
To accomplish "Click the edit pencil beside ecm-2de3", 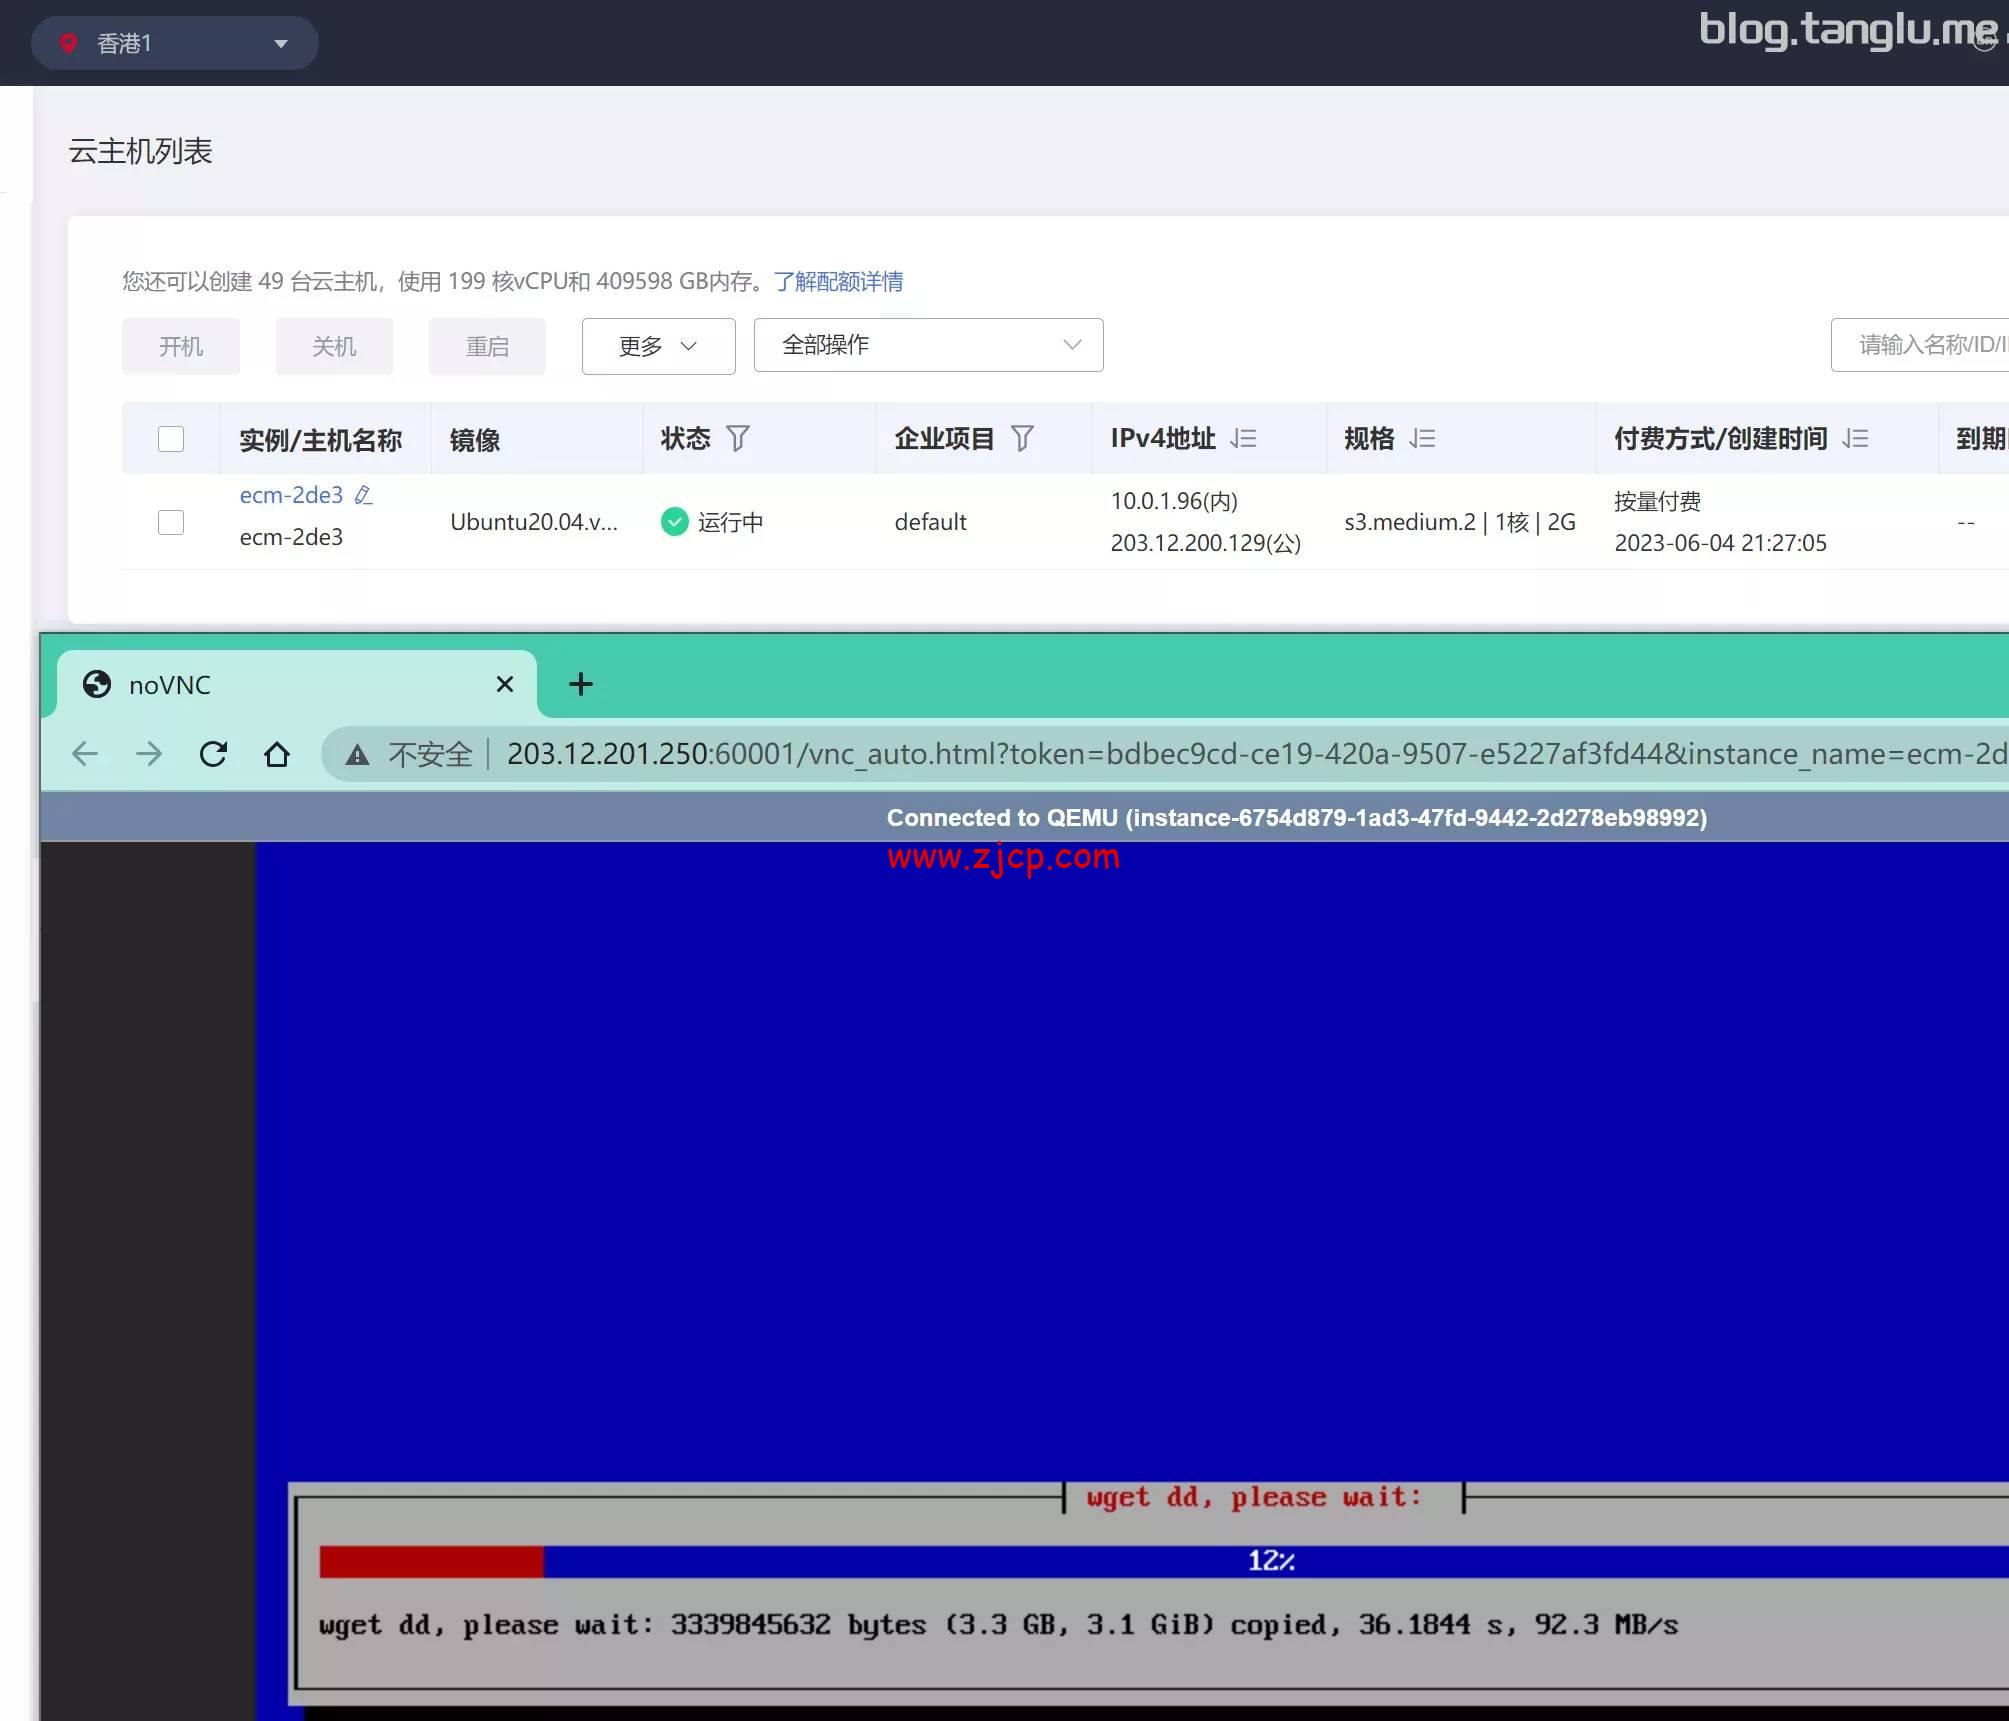I will pos(364,494).
